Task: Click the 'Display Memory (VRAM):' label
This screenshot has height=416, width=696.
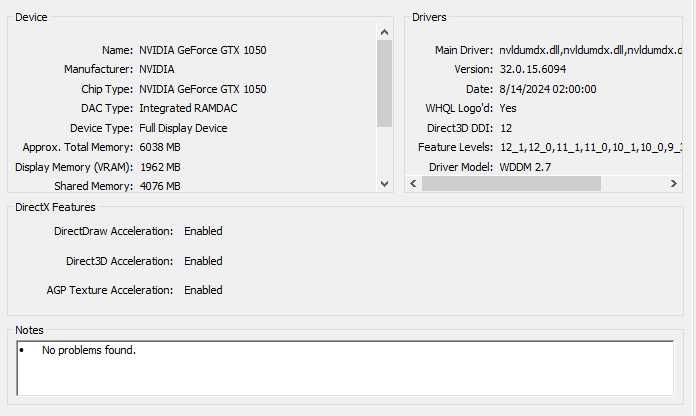Action: point(74,167)
